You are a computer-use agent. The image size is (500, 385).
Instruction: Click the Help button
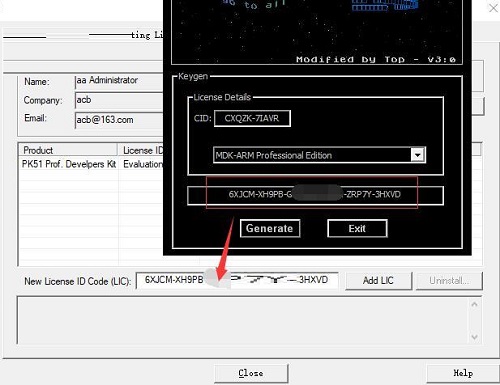coord(463,373)
